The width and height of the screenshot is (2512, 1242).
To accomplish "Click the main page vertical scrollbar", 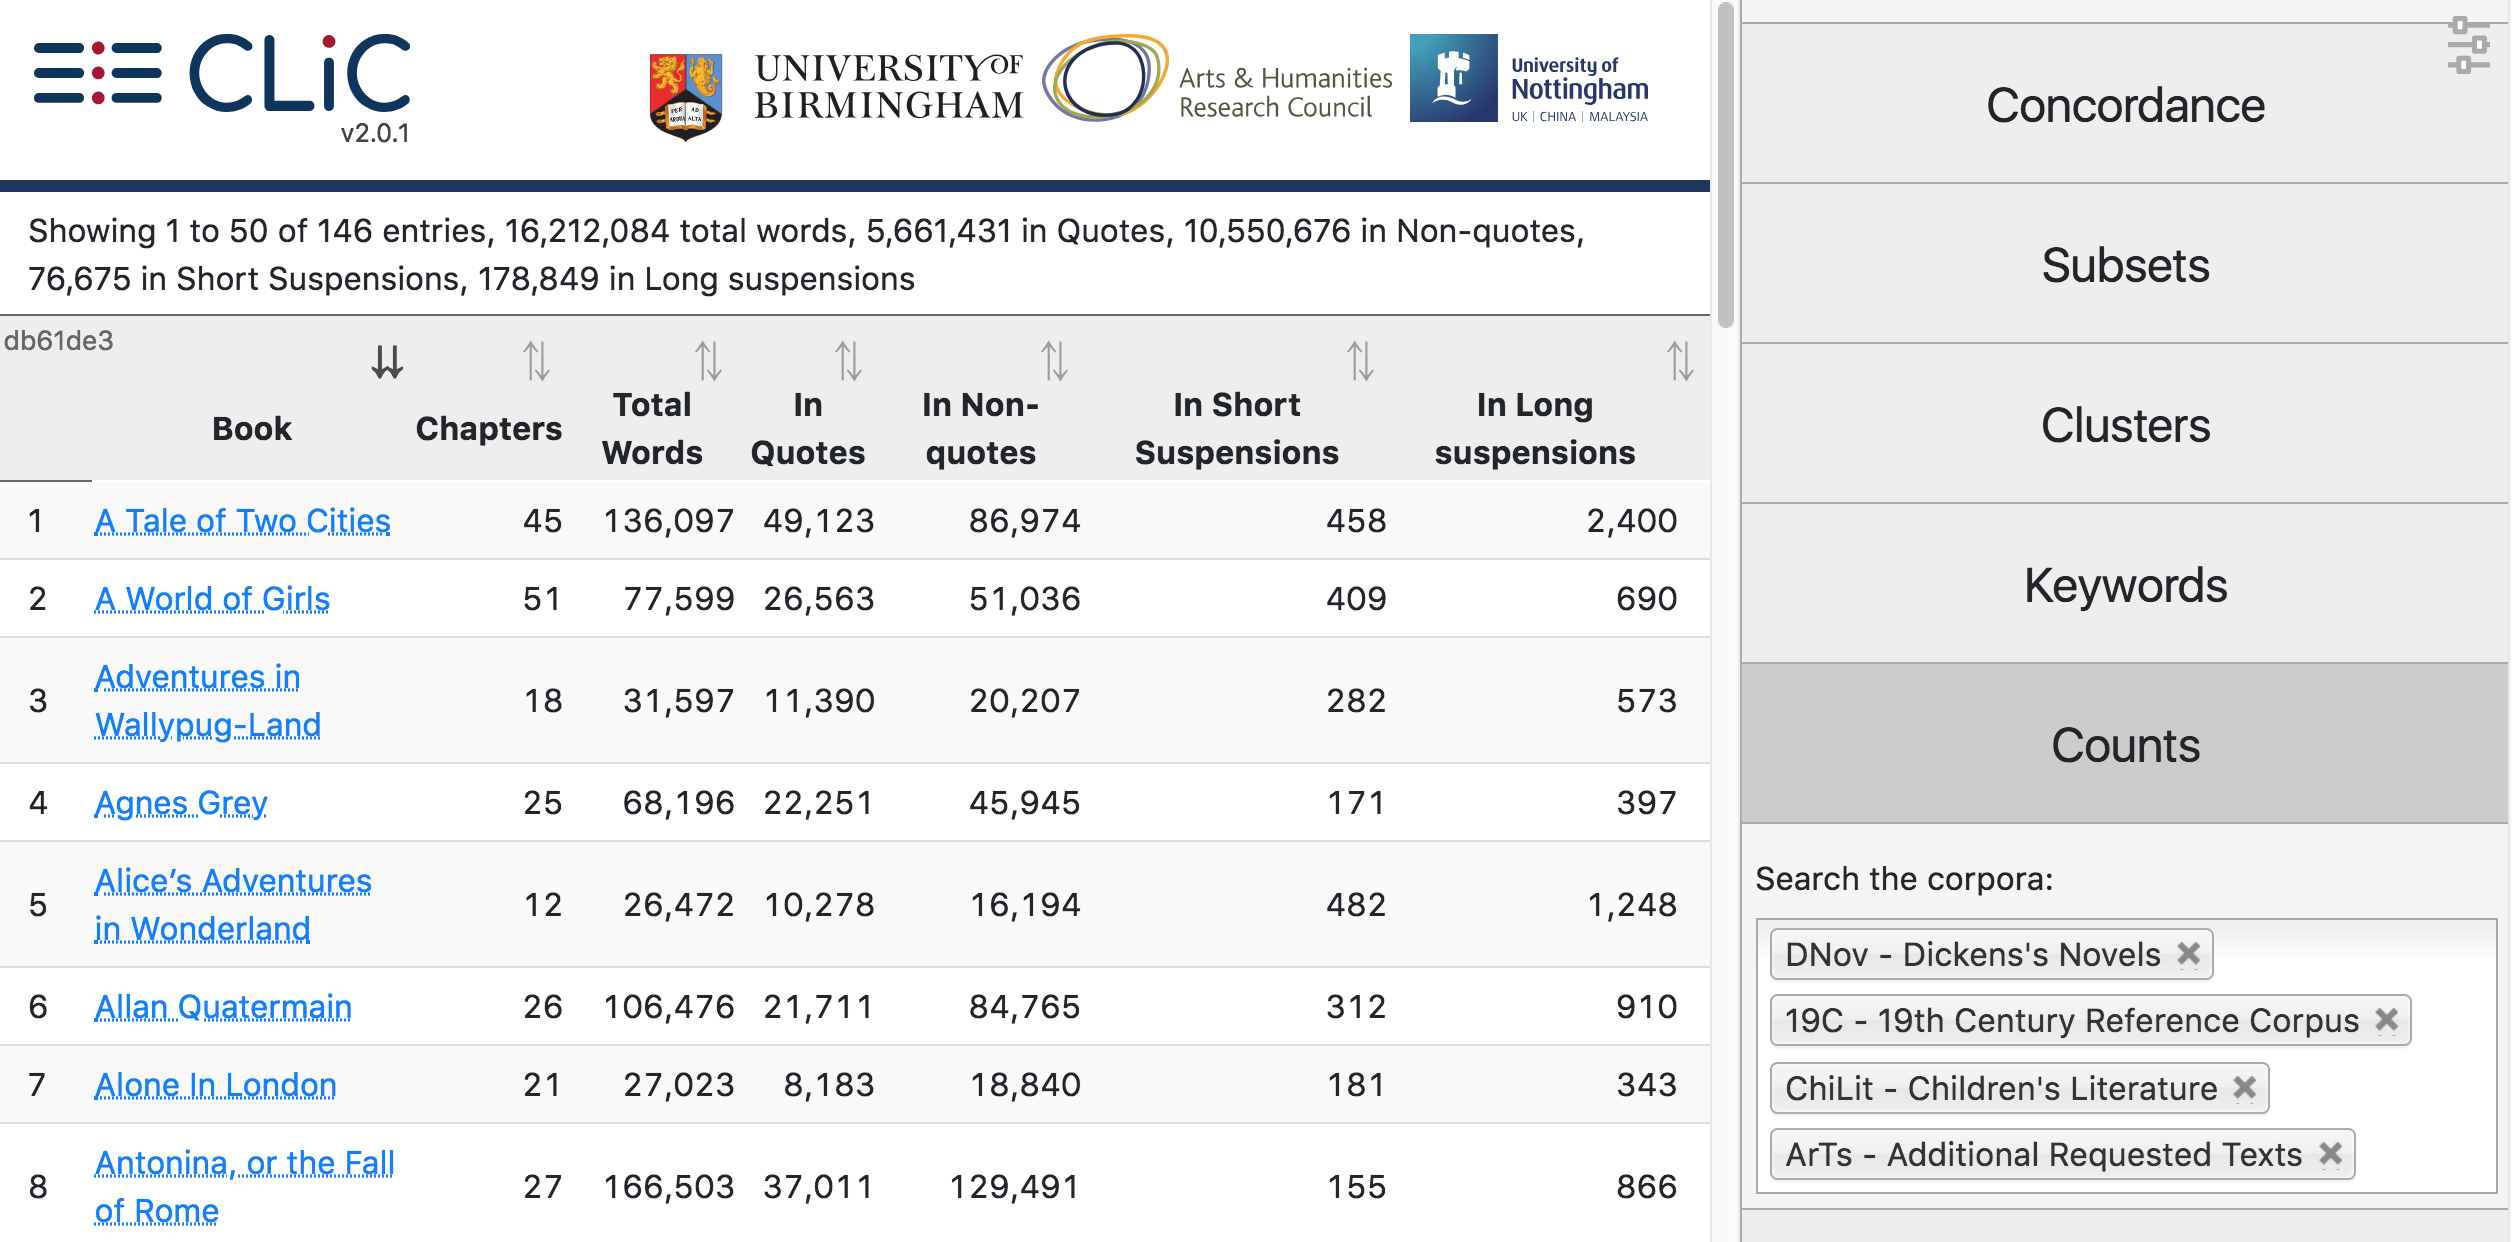I will [1725, 165].
